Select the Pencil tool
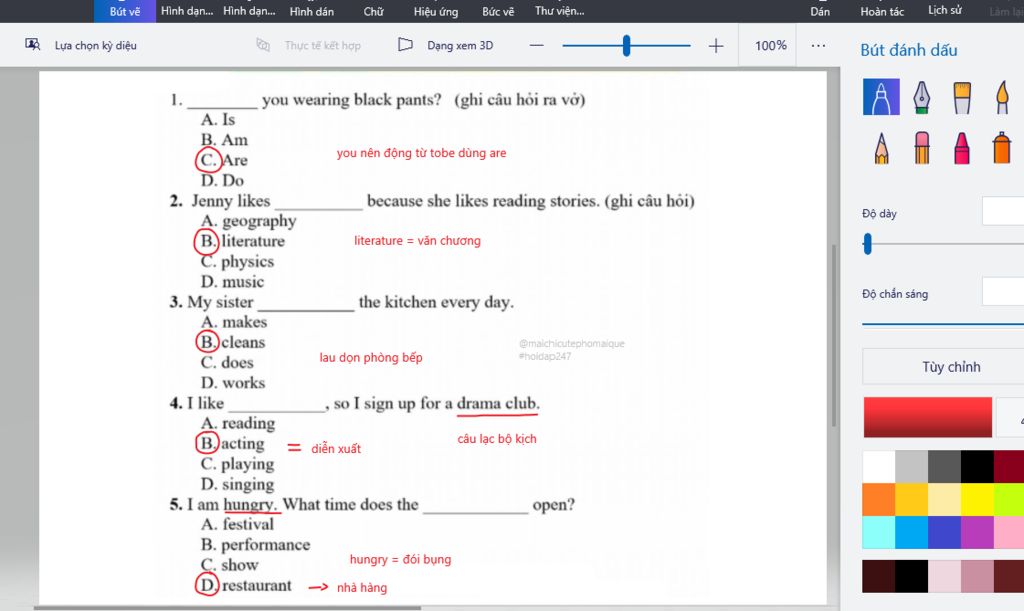This screenshot has width=1024, height=611. (x=881, y=147)
